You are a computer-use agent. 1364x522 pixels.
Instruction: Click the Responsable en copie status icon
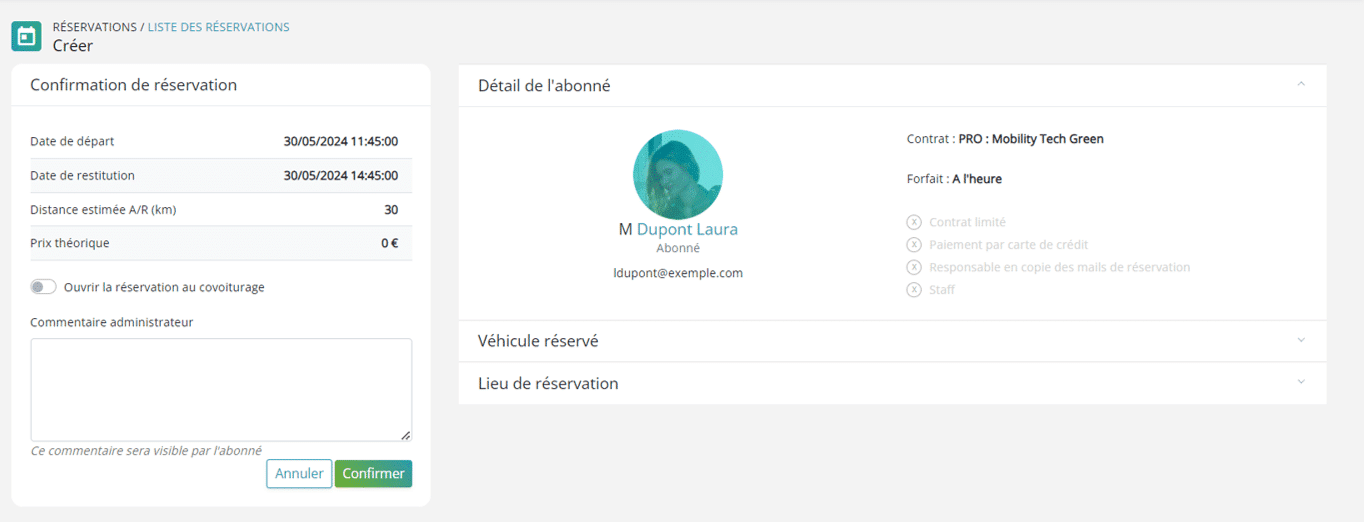coord(914,267)
